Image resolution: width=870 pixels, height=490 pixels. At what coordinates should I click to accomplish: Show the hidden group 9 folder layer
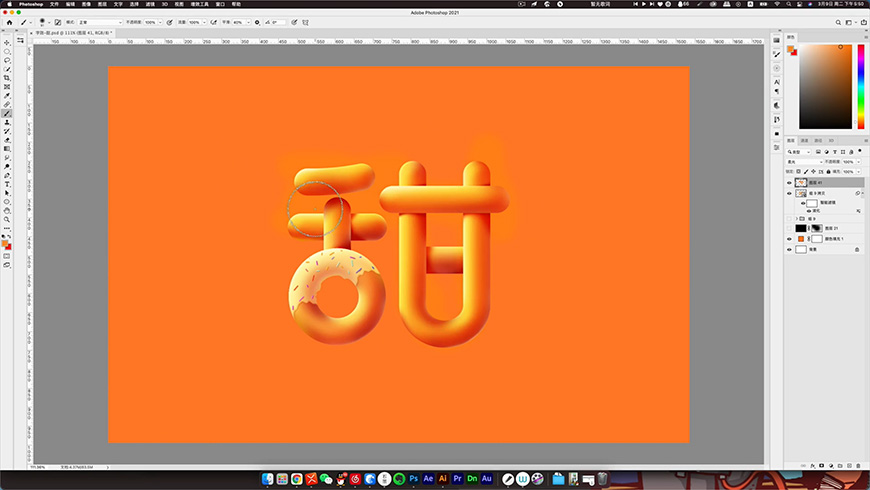coord(789,219)
